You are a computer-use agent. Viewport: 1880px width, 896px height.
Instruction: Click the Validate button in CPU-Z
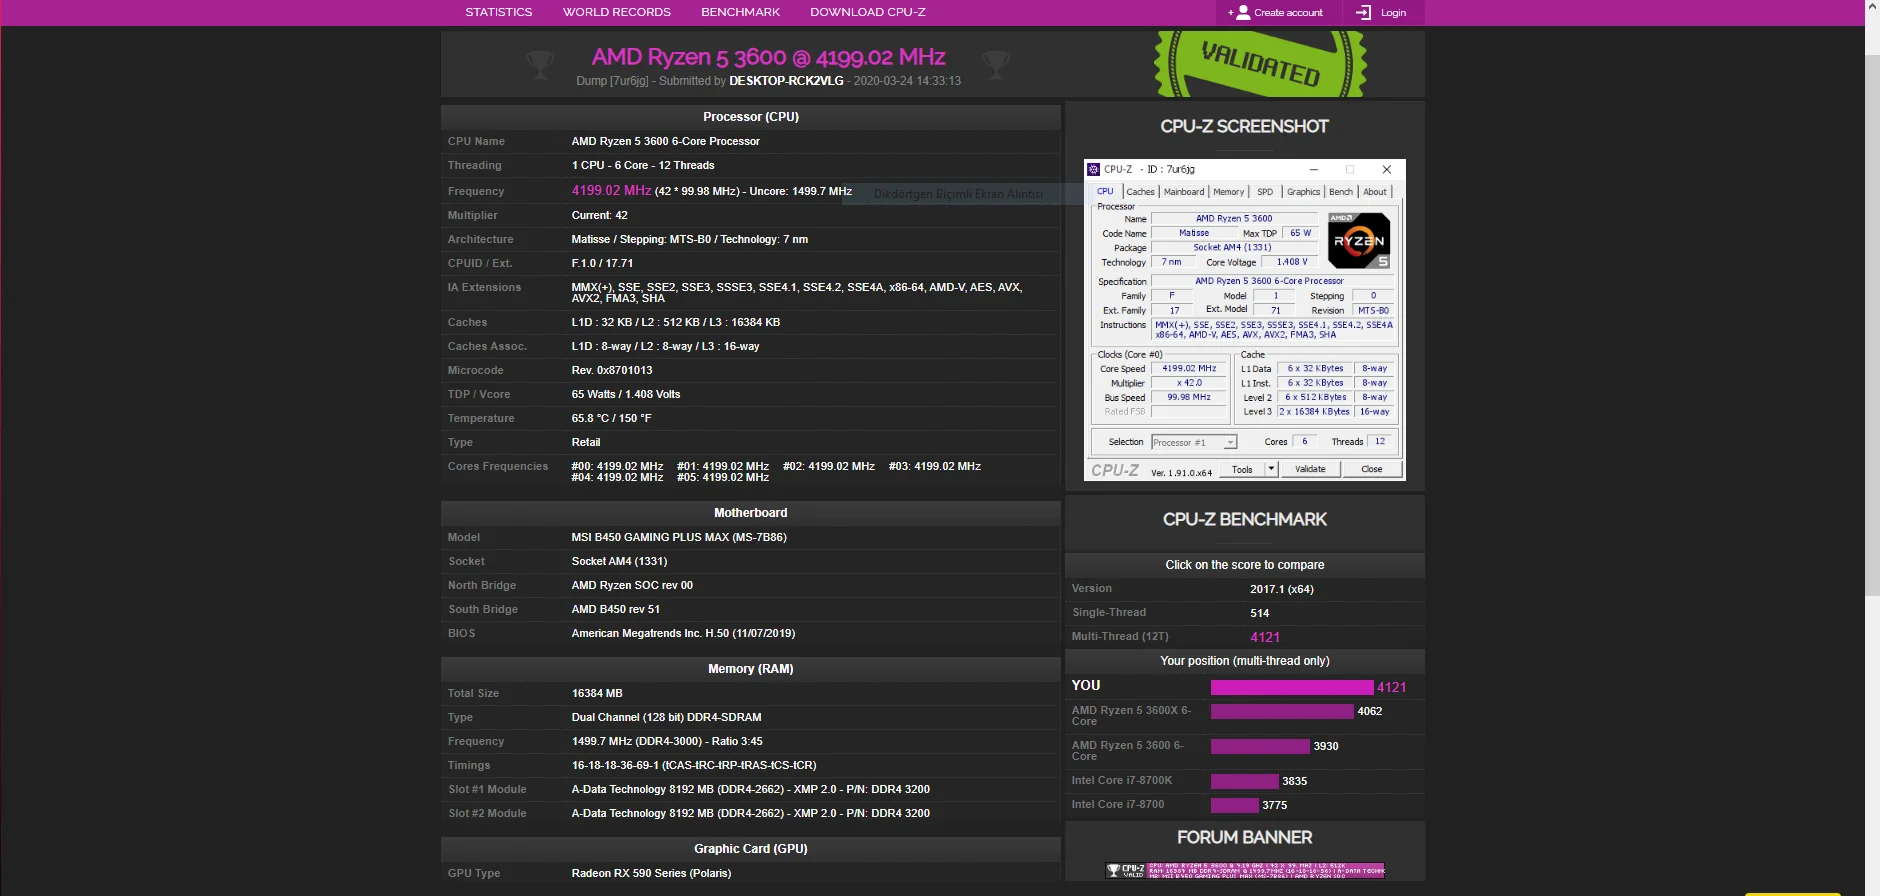click(x=1310, y=469)
